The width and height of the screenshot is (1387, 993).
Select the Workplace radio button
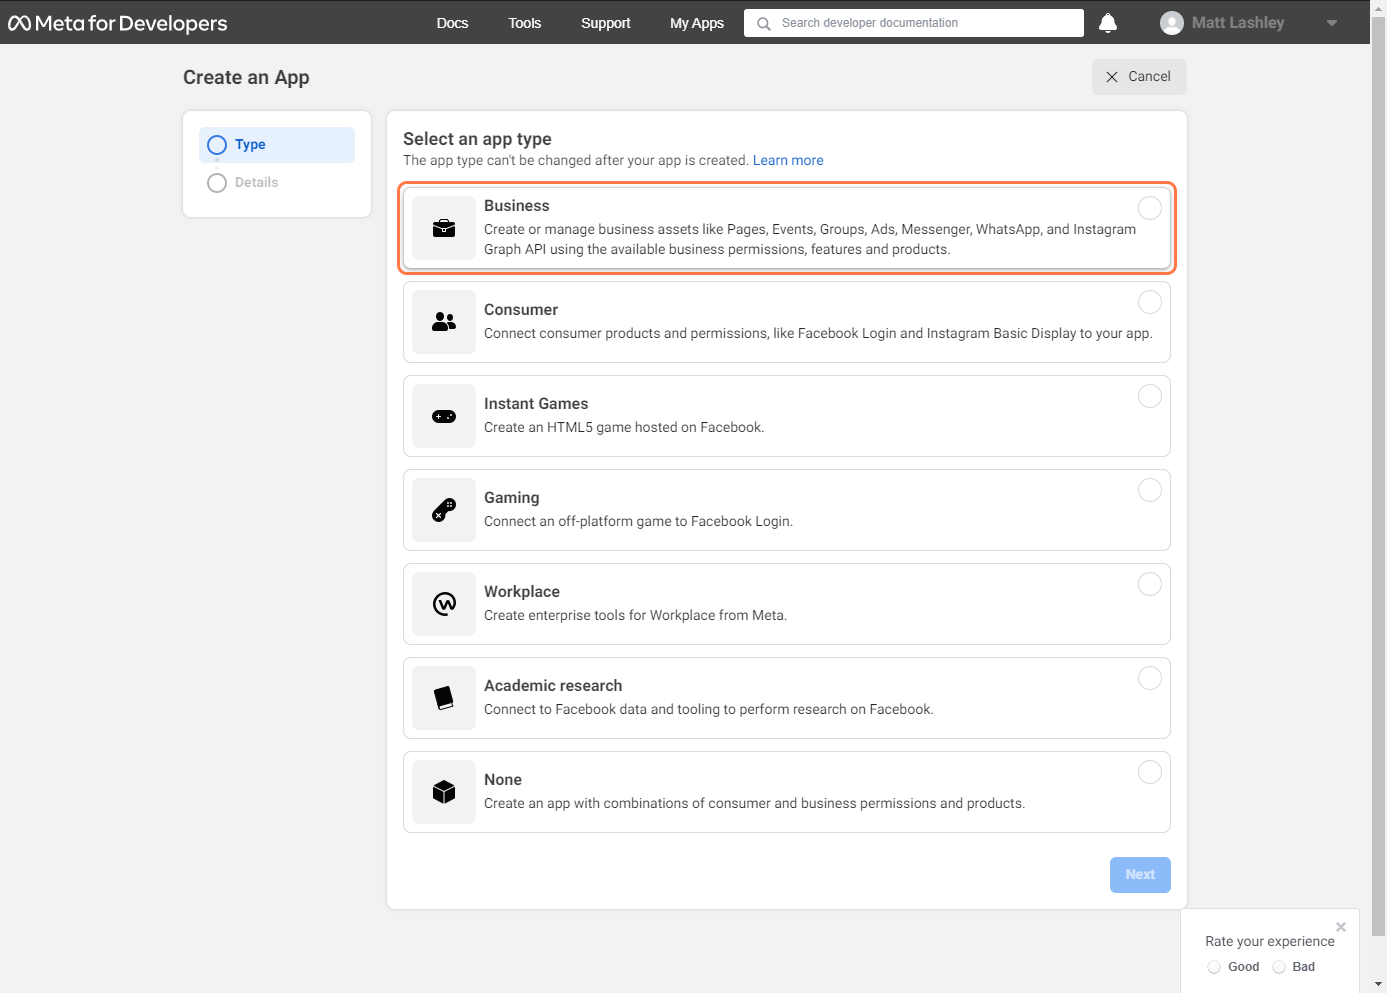click(x=1150, y=584)
